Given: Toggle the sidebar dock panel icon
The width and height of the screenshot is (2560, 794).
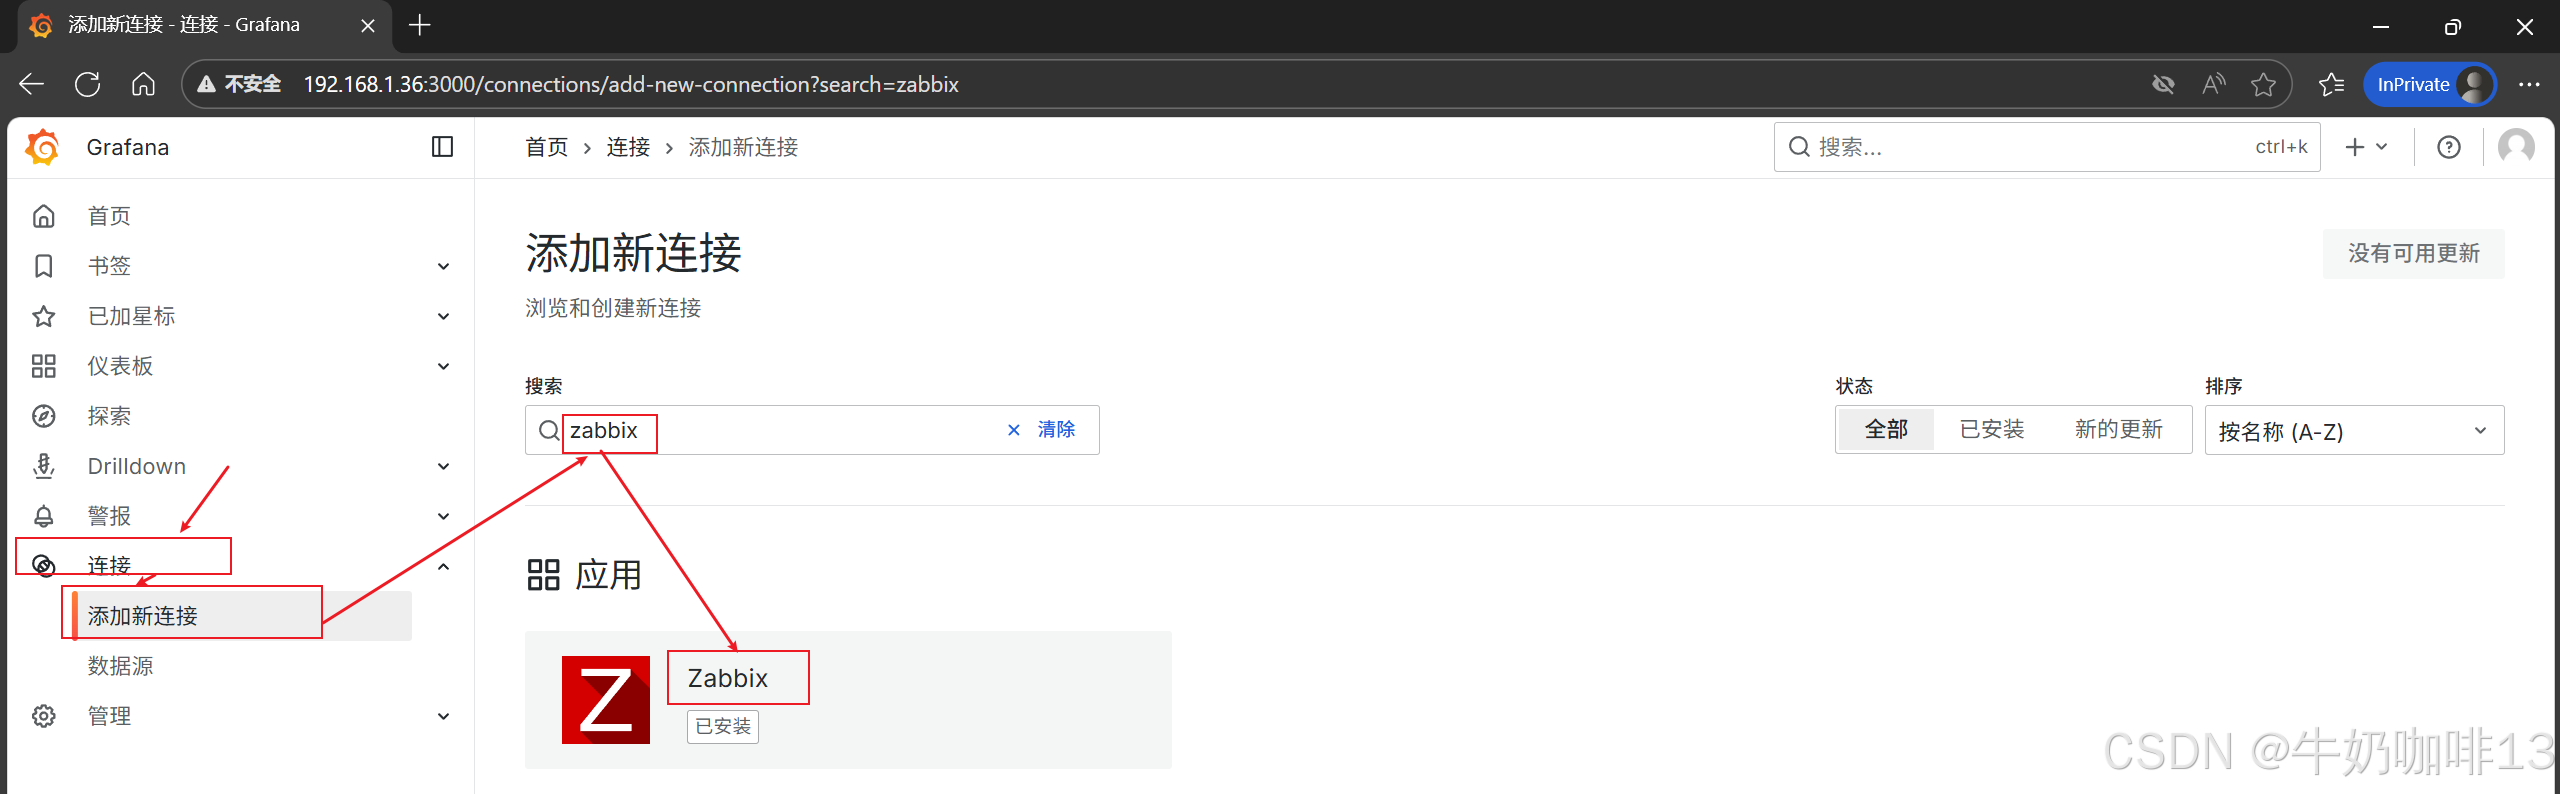Looking at the screenshot, I should (x=442, y=147).
